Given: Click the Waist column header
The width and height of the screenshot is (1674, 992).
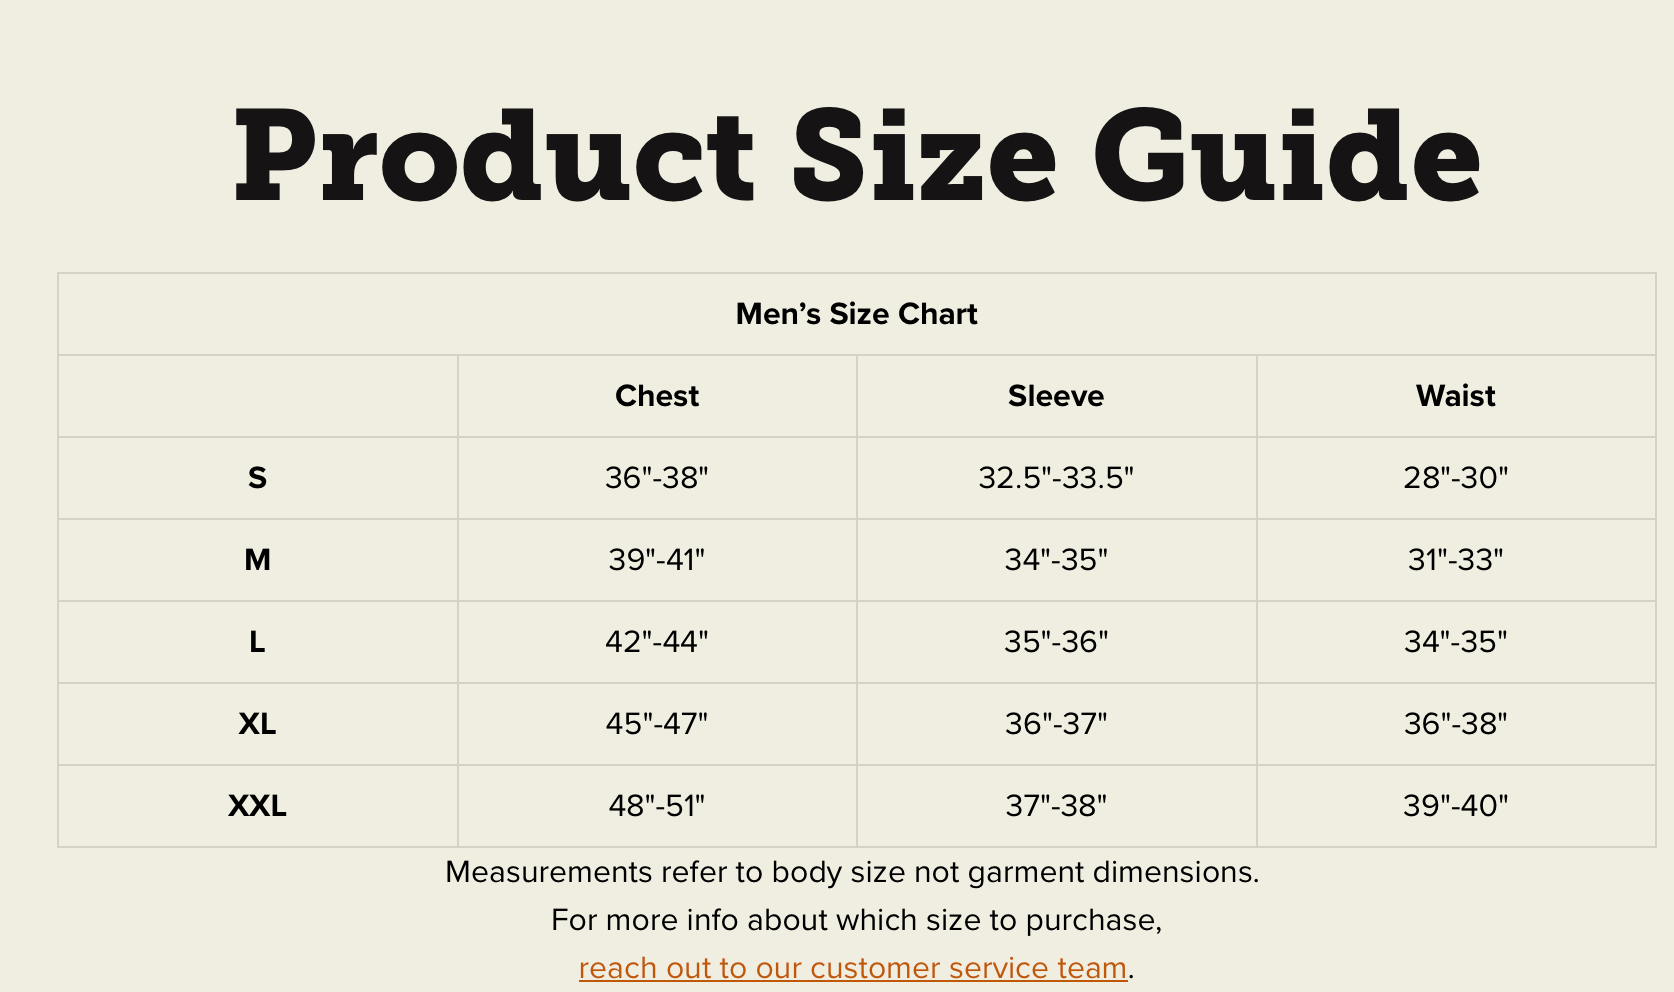Looking at the screenshot, I should (x=1455, y=396).
